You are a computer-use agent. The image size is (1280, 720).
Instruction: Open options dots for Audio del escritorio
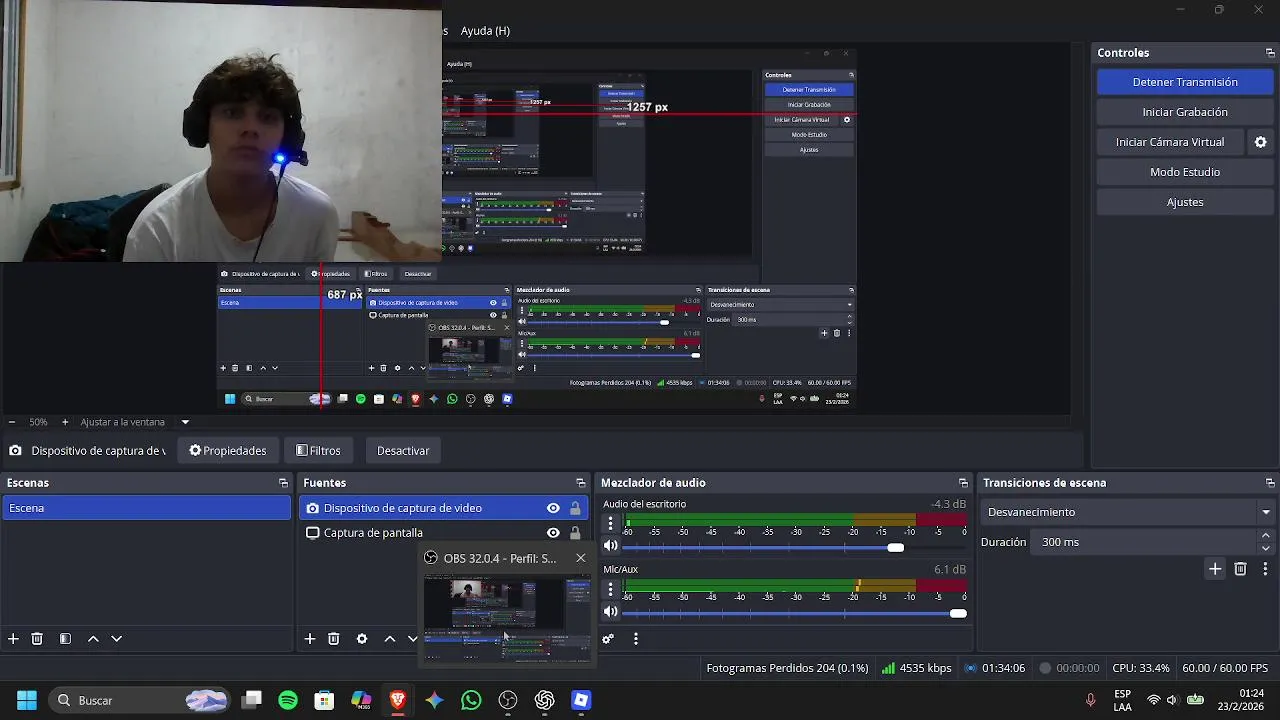[x=610, y=523]
